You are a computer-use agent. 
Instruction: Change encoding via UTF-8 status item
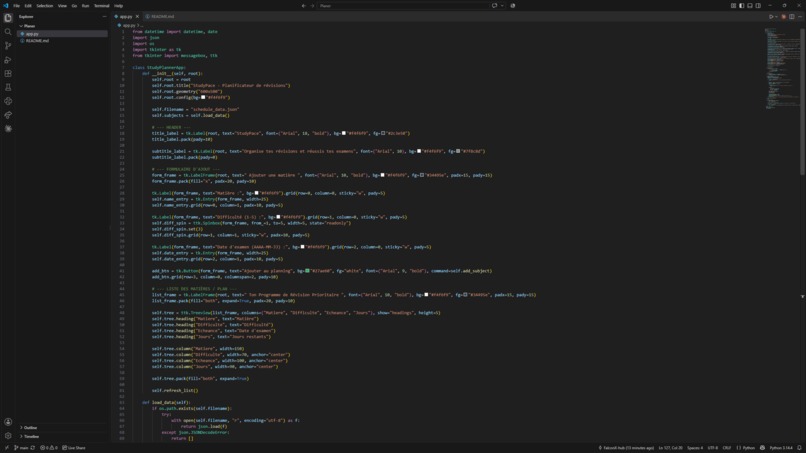tap(712, 448)
